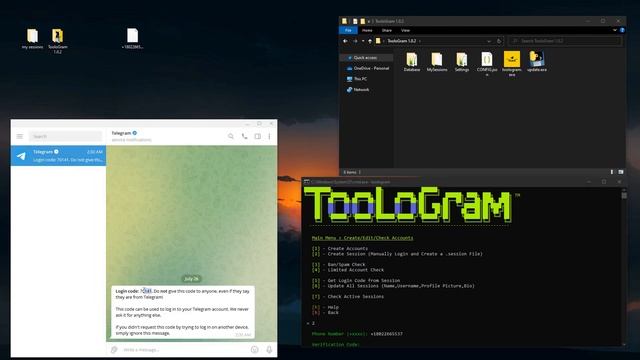
Task: Click the attach paperclip icon in Telegram
Action: [x=114, y=350]
